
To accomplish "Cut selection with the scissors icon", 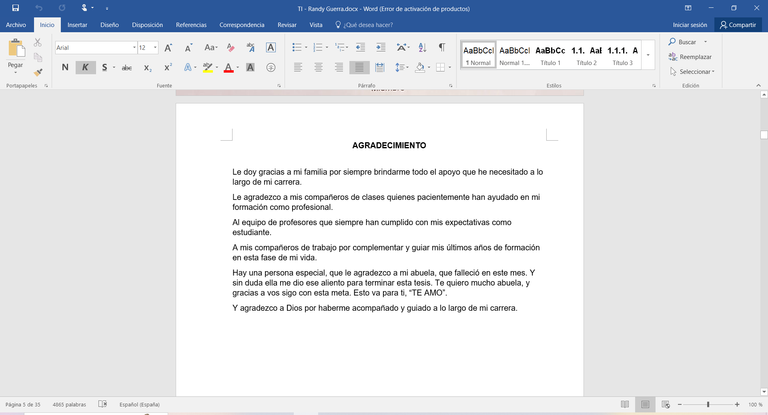I will tap(38, 43).
